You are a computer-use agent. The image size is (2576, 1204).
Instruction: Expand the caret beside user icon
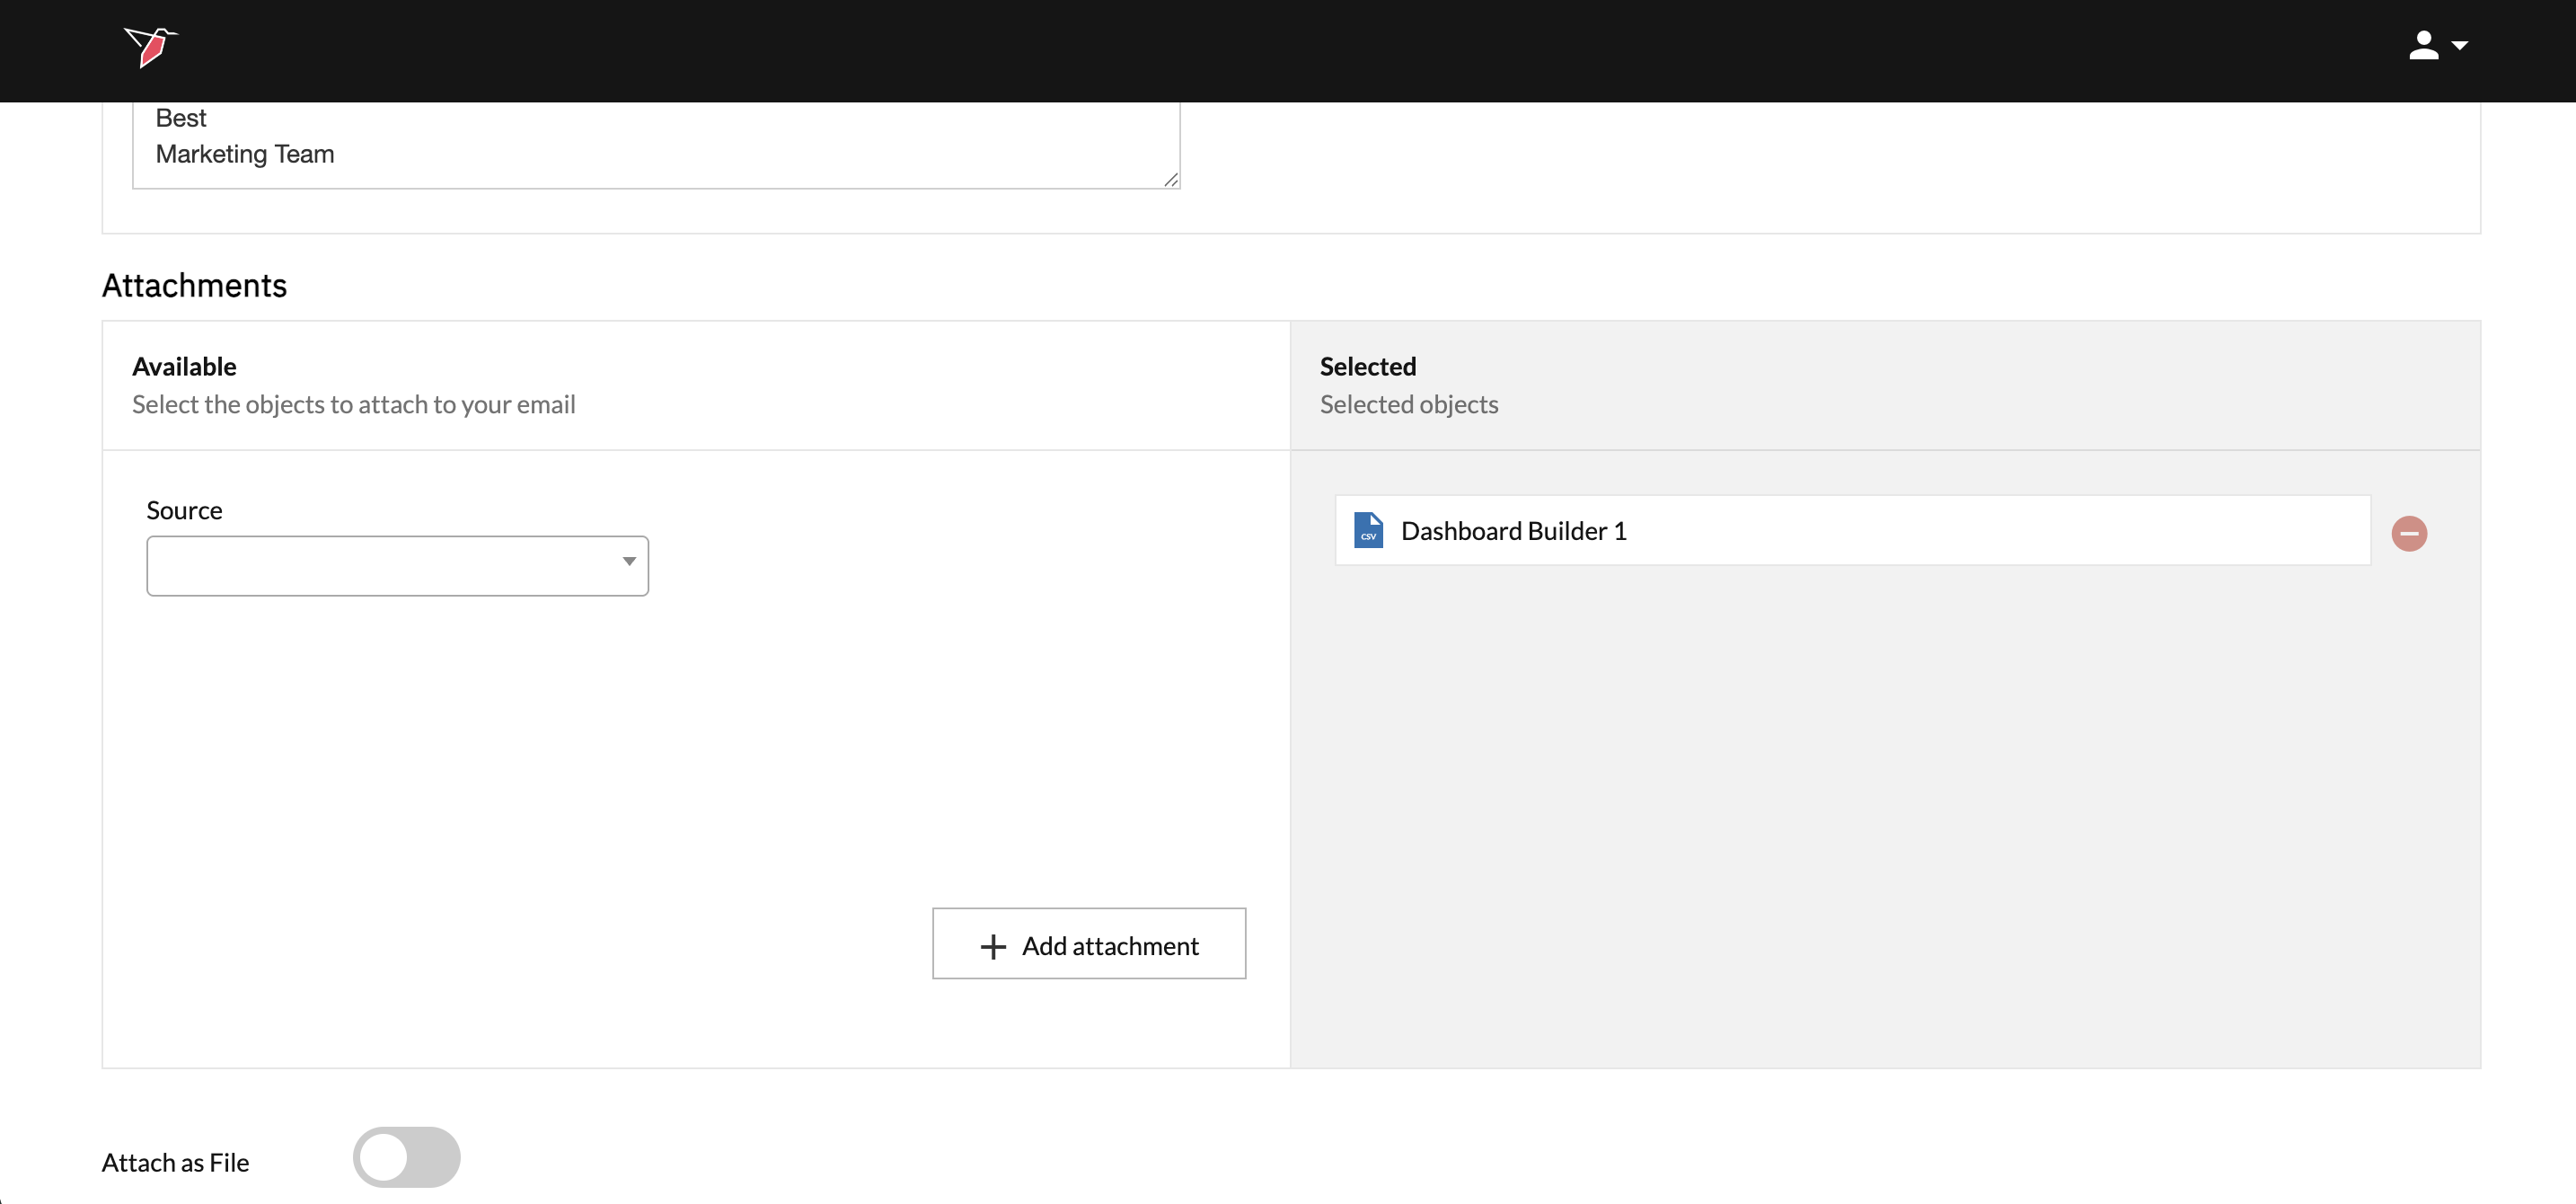pos(2459,46)
